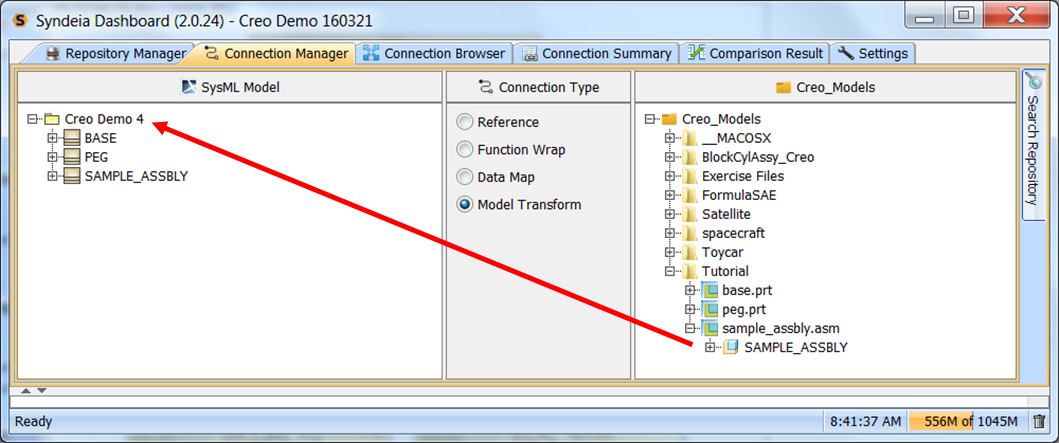Expand the BlockCylAssy_Creo folder
Viewport: 1059px width, 443px height.
pyautogui.click(x=669, y=157)
